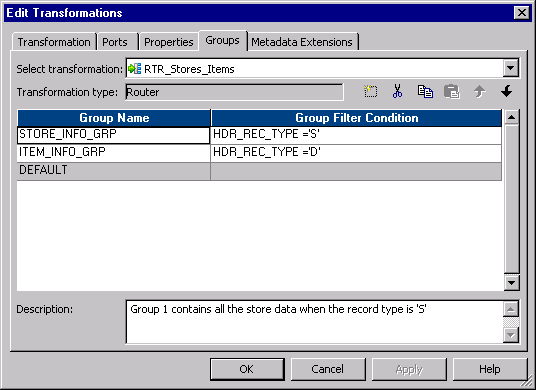Click inside the Description text box
536x390 pixels.
[x=314, y=322]
